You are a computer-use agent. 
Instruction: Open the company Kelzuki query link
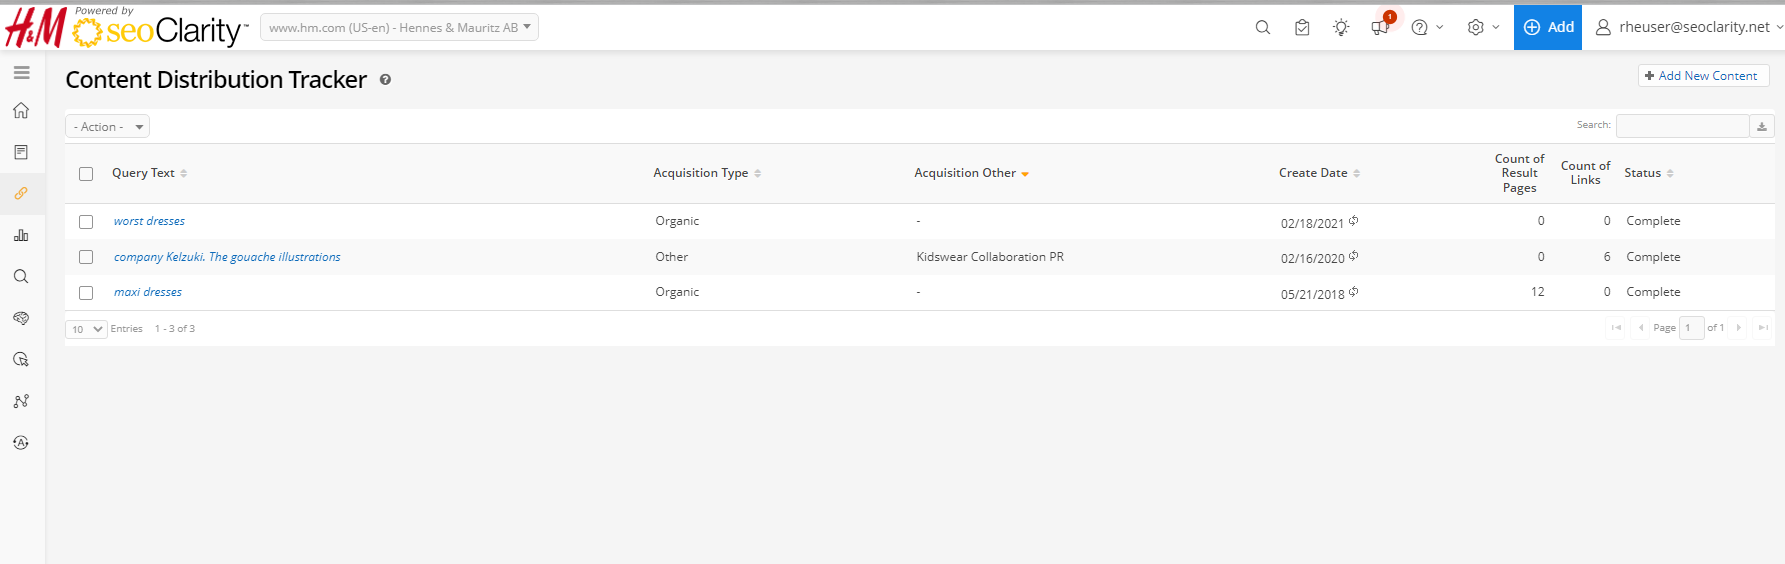tap(227, 257)
